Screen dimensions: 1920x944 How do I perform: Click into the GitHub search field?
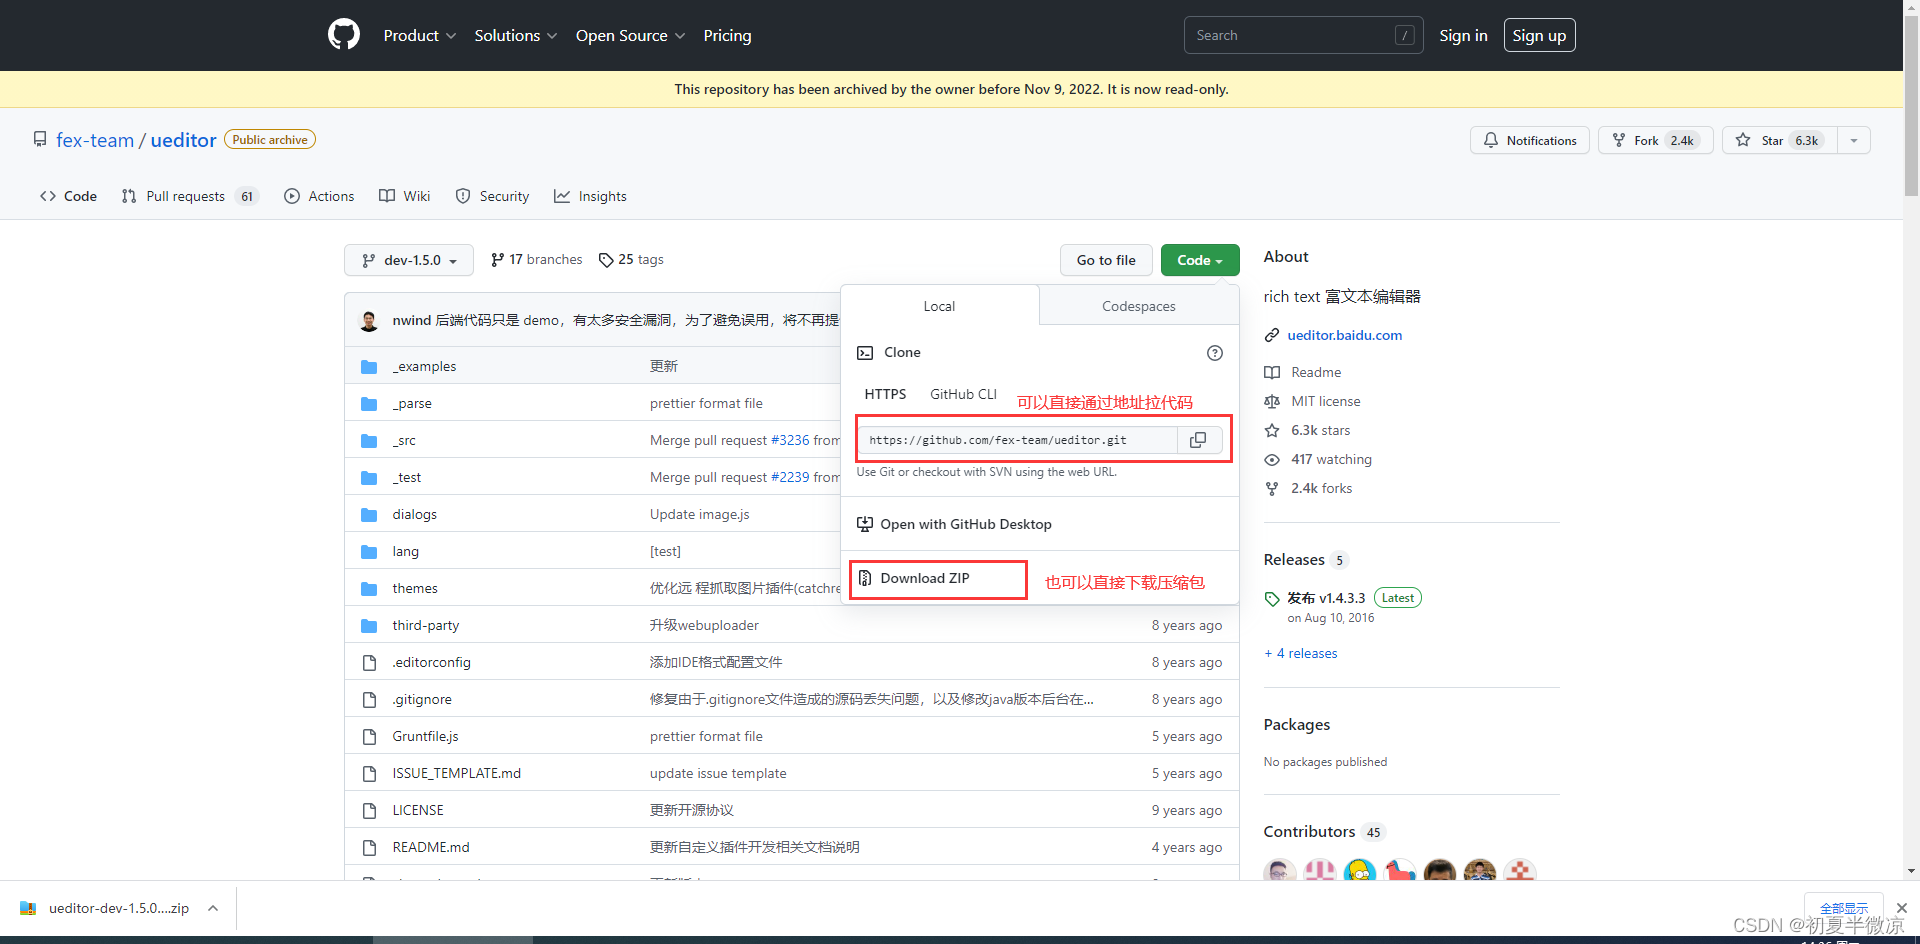coord(1303,35)
